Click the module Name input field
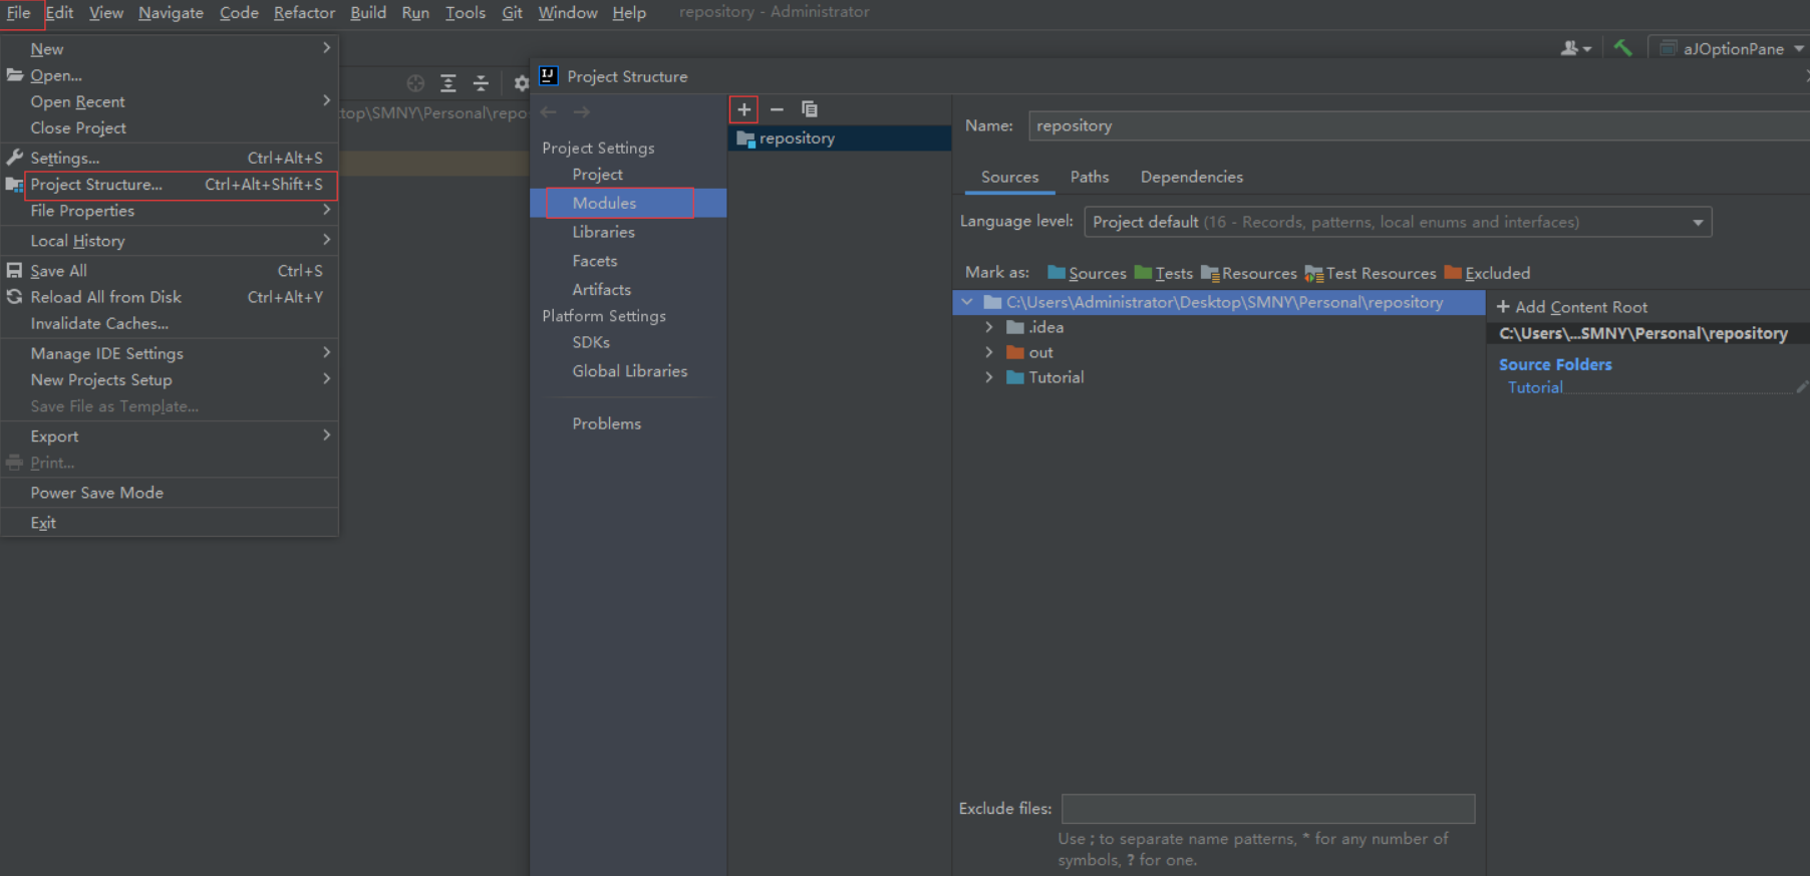Screen dimensions: 1810x876 [1418, 126]
